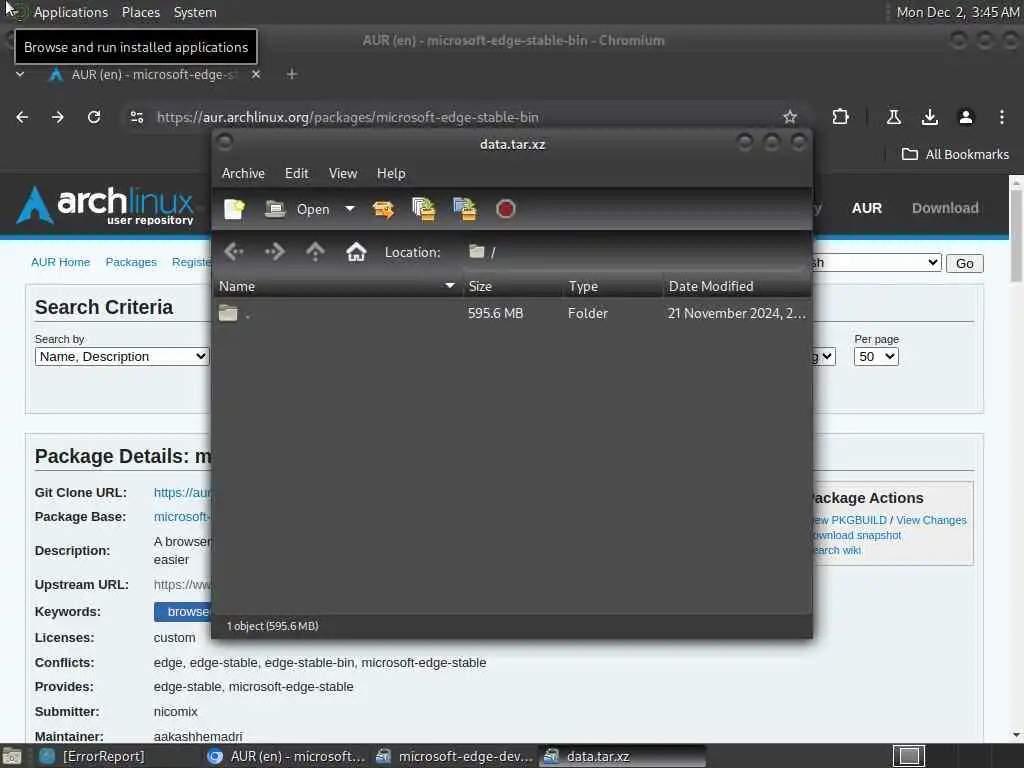Image resolution: width=1024 pixels, height=768 pixels.
Task: Click the '21 November 2024' date cell
Action: (737, 313)
